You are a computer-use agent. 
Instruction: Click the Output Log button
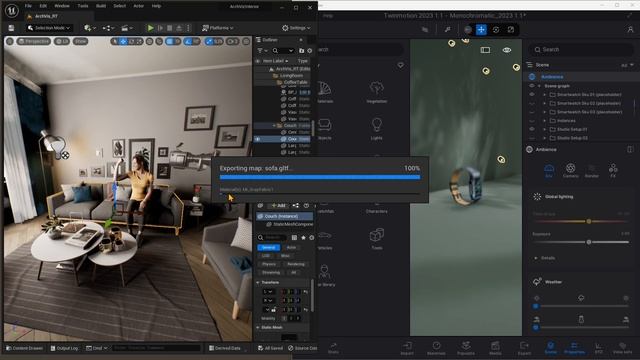[x=64, y=348]
